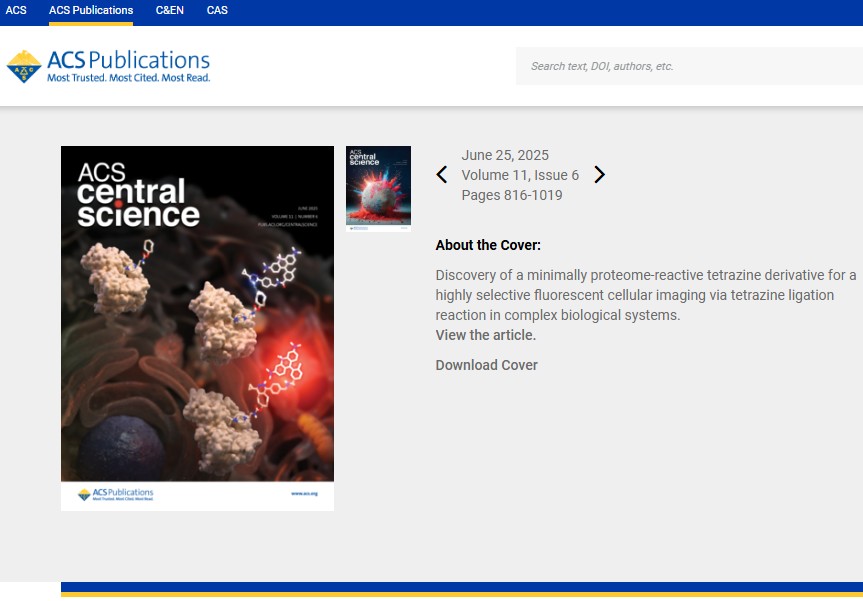Click the Volume 11, Issue 6 text
This screenshot has width=863, height=601.
(520, 175)
